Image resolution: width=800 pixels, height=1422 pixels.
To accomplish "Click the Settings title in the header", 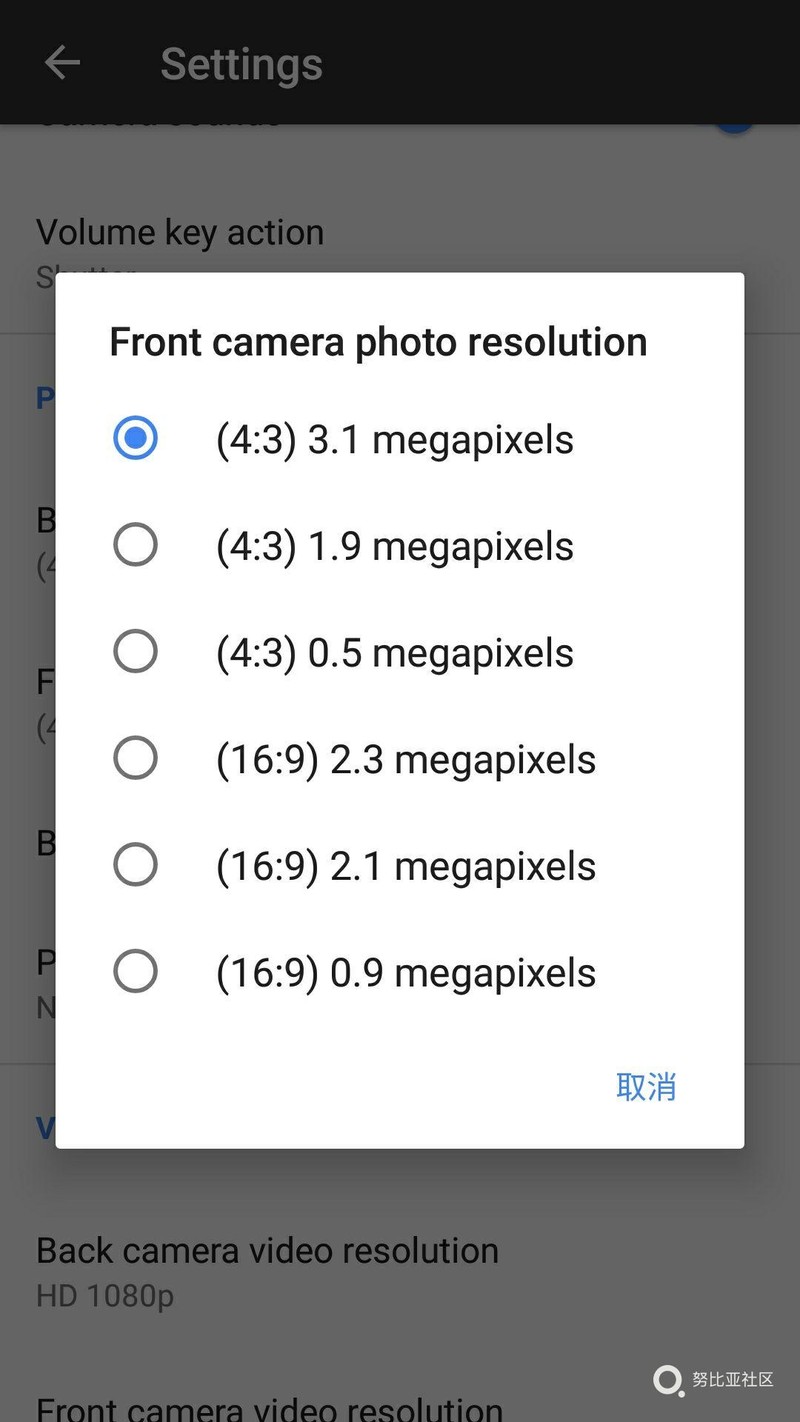I will (241, 64).
